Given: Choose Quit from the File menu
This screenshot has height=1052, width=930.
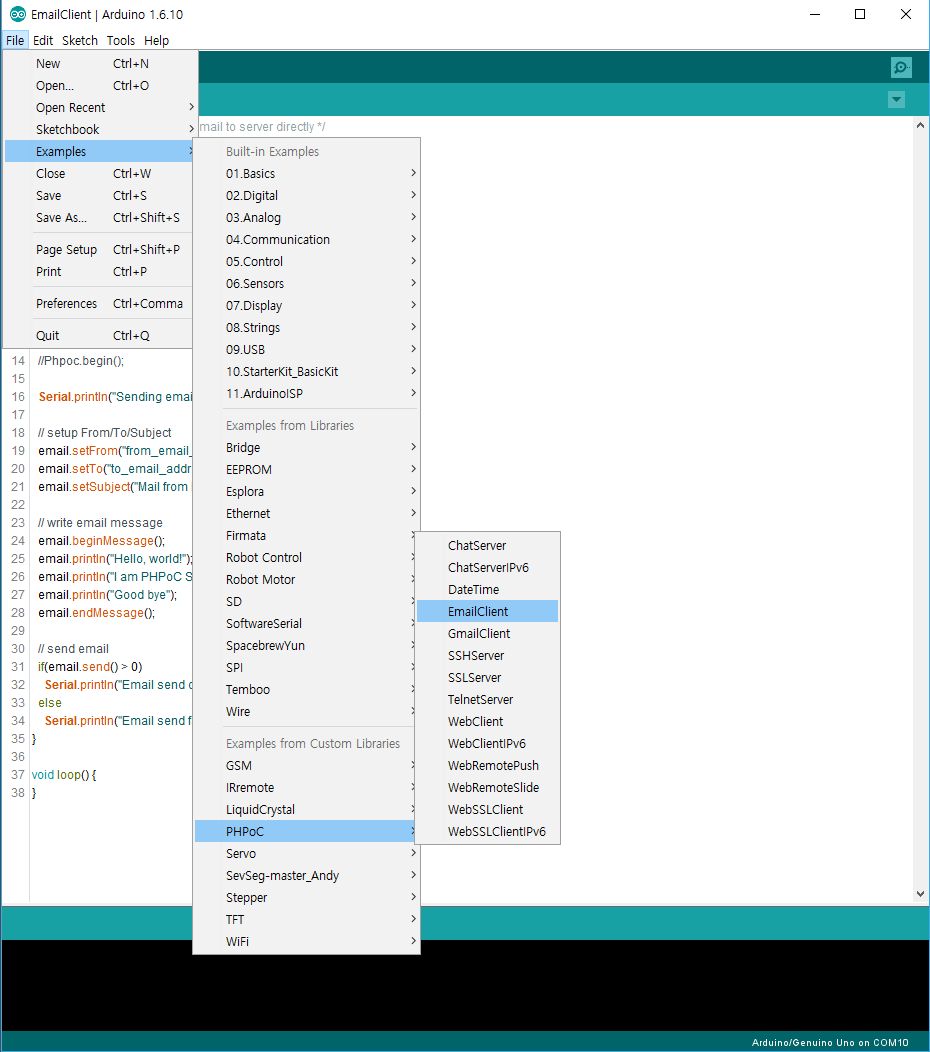Looking at the screenshot, I should coord(99,335).
